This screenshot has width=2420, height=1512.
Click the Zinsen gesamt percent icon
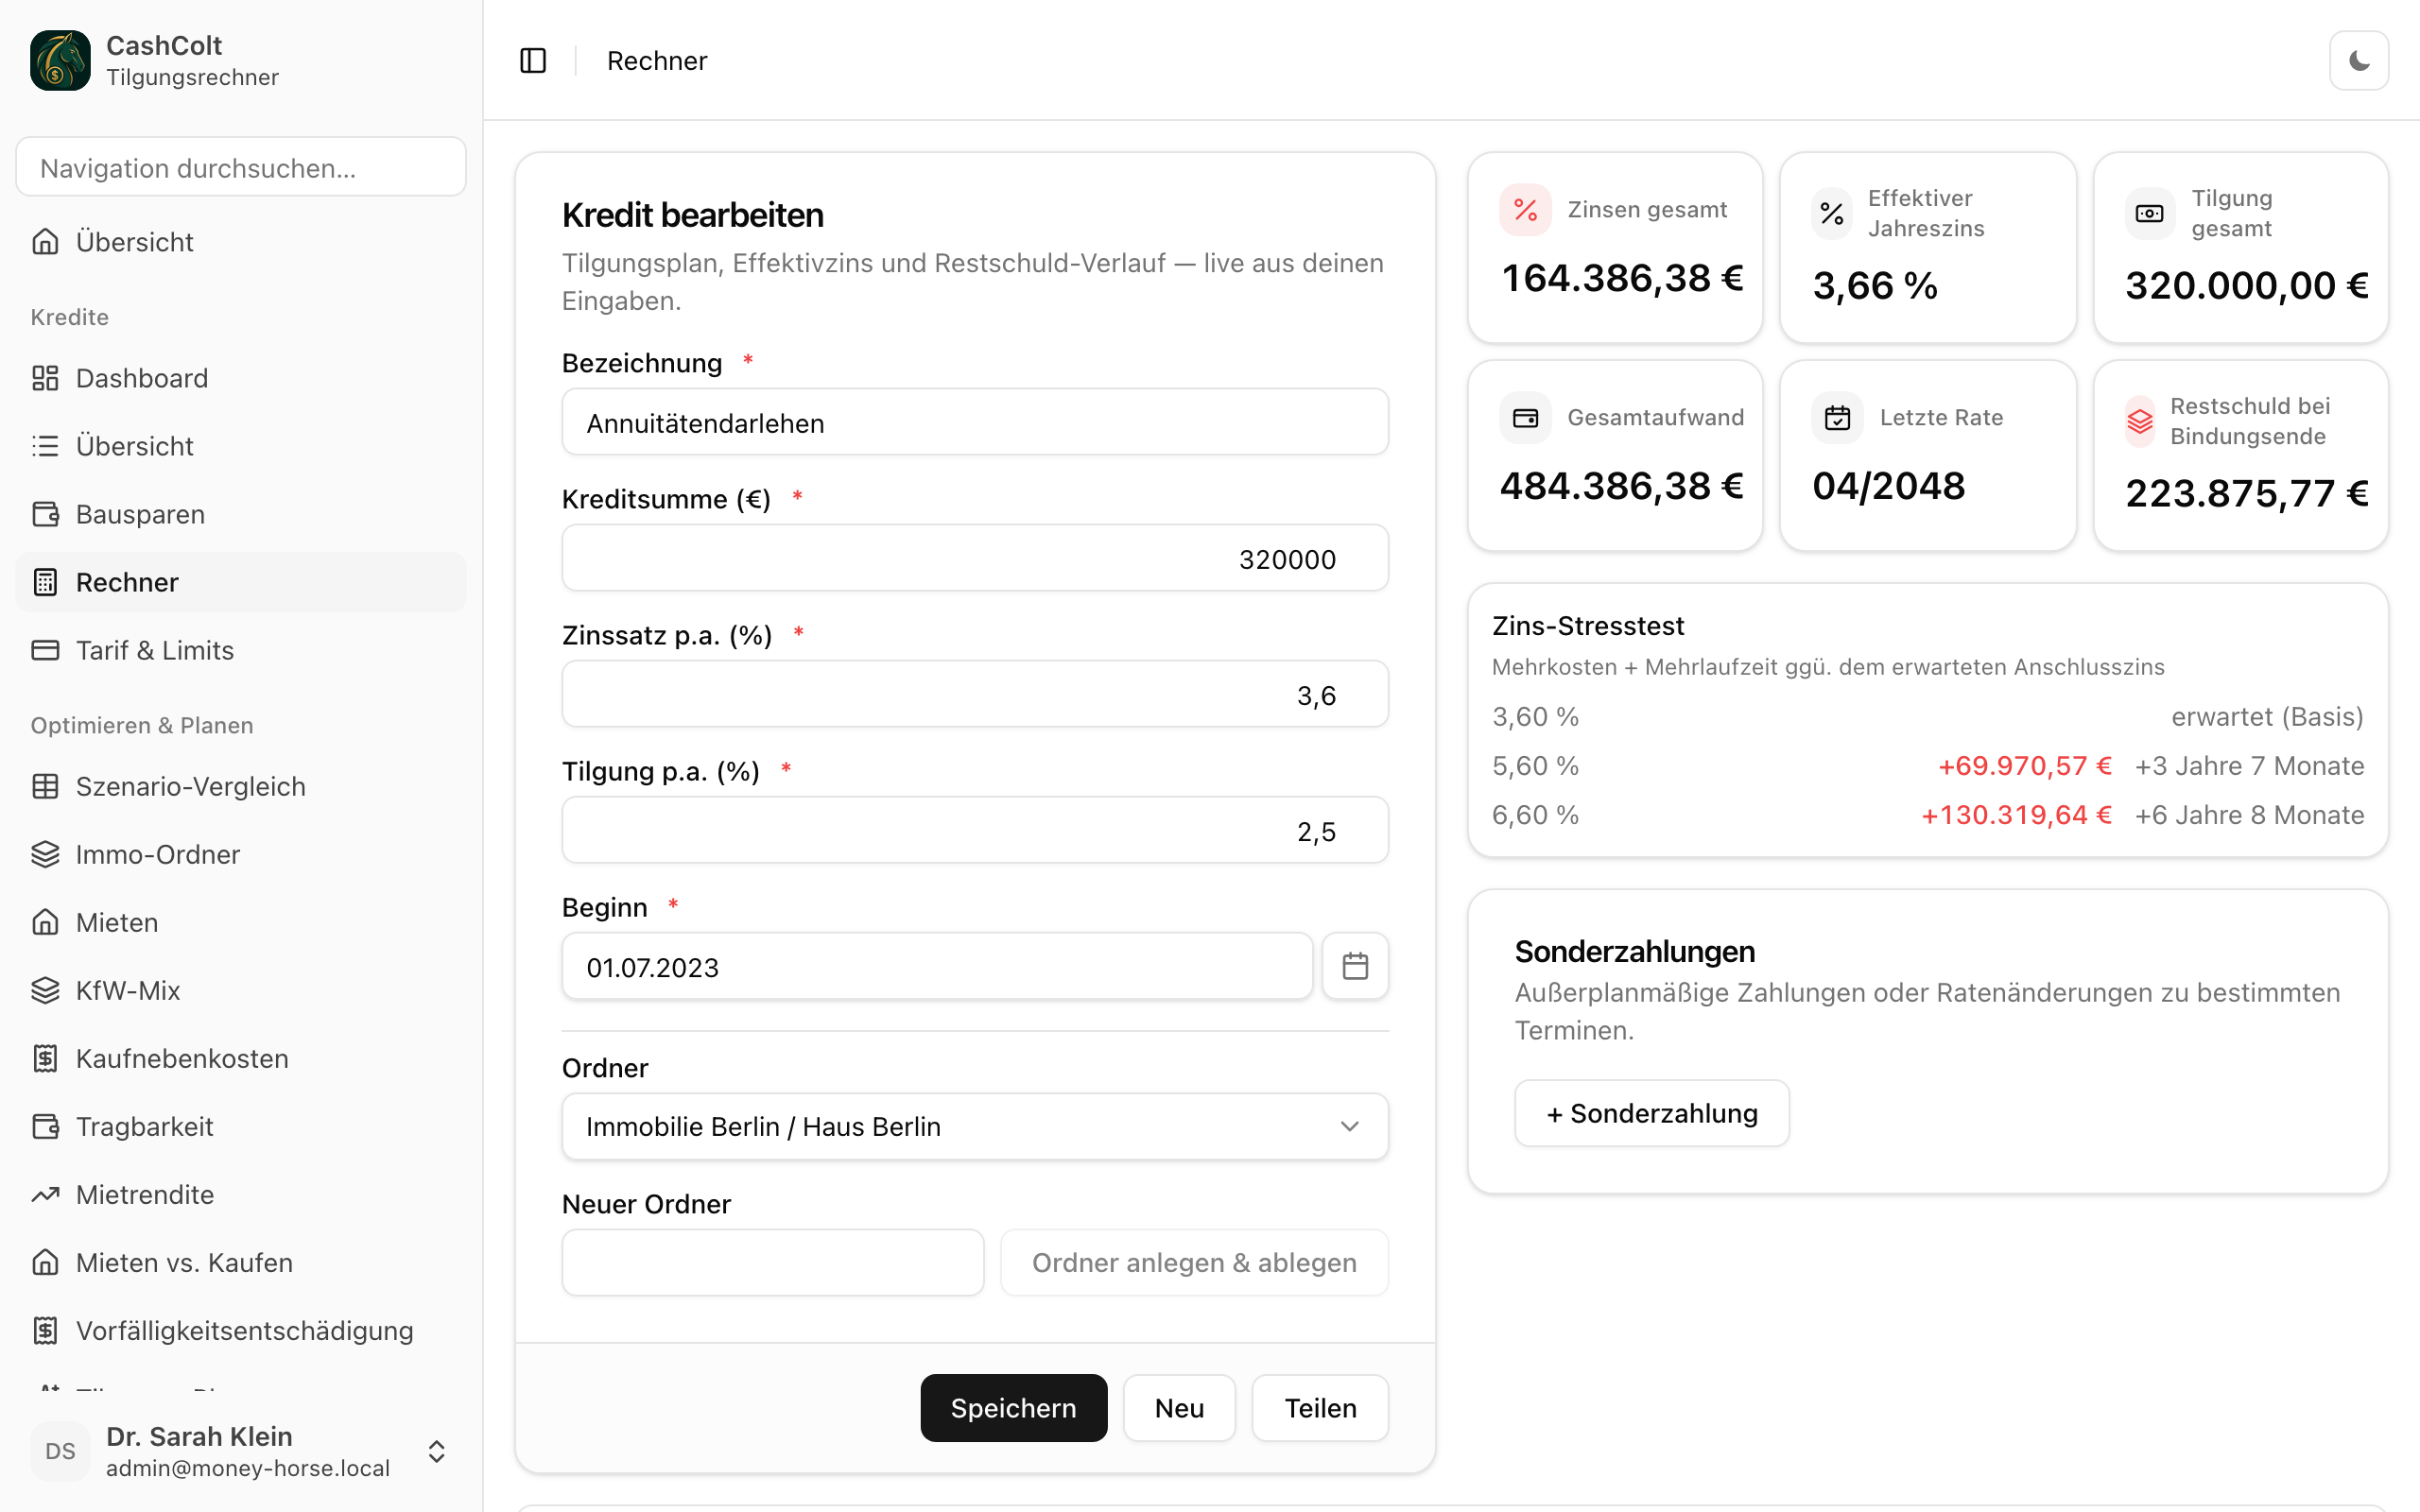(1525, 210)
